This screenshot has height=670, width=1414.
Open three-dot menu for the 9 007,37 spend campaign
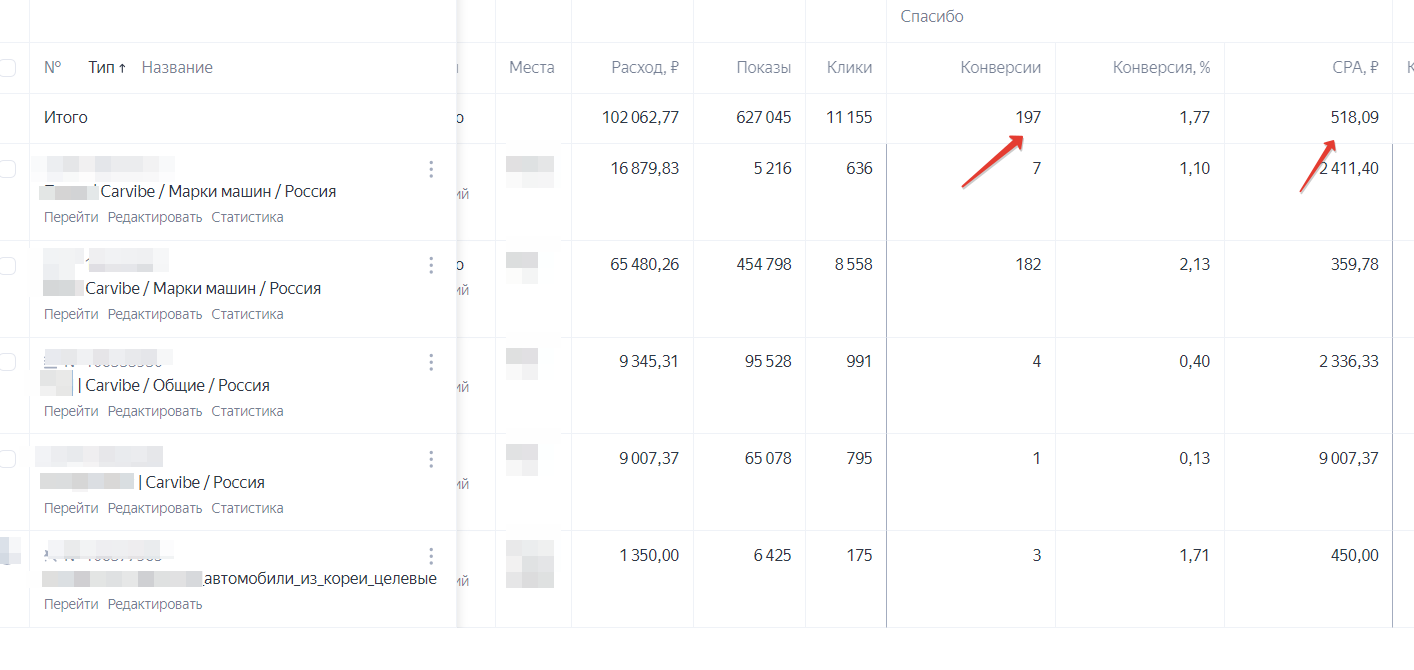pos(431,459)
